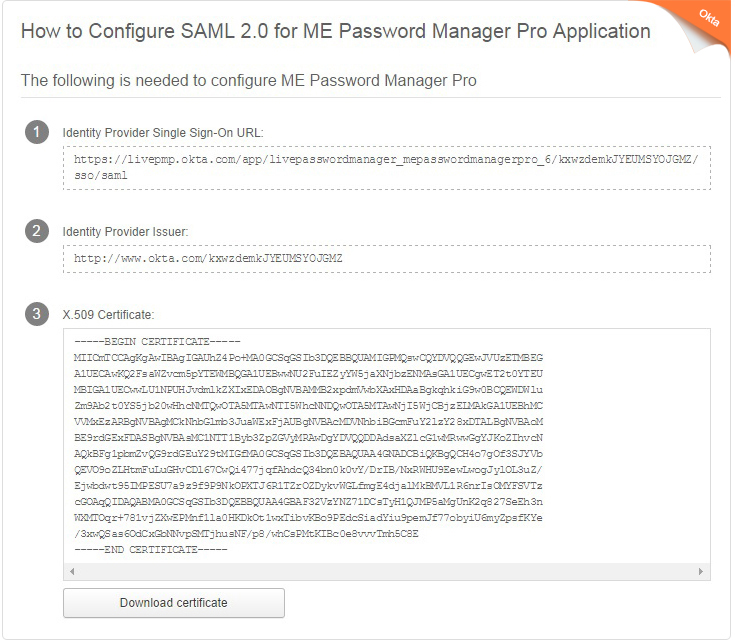This screenshot has height=642, width=735.
Task: Click the step 1 number badge
Action: click(x=37, y=132)
